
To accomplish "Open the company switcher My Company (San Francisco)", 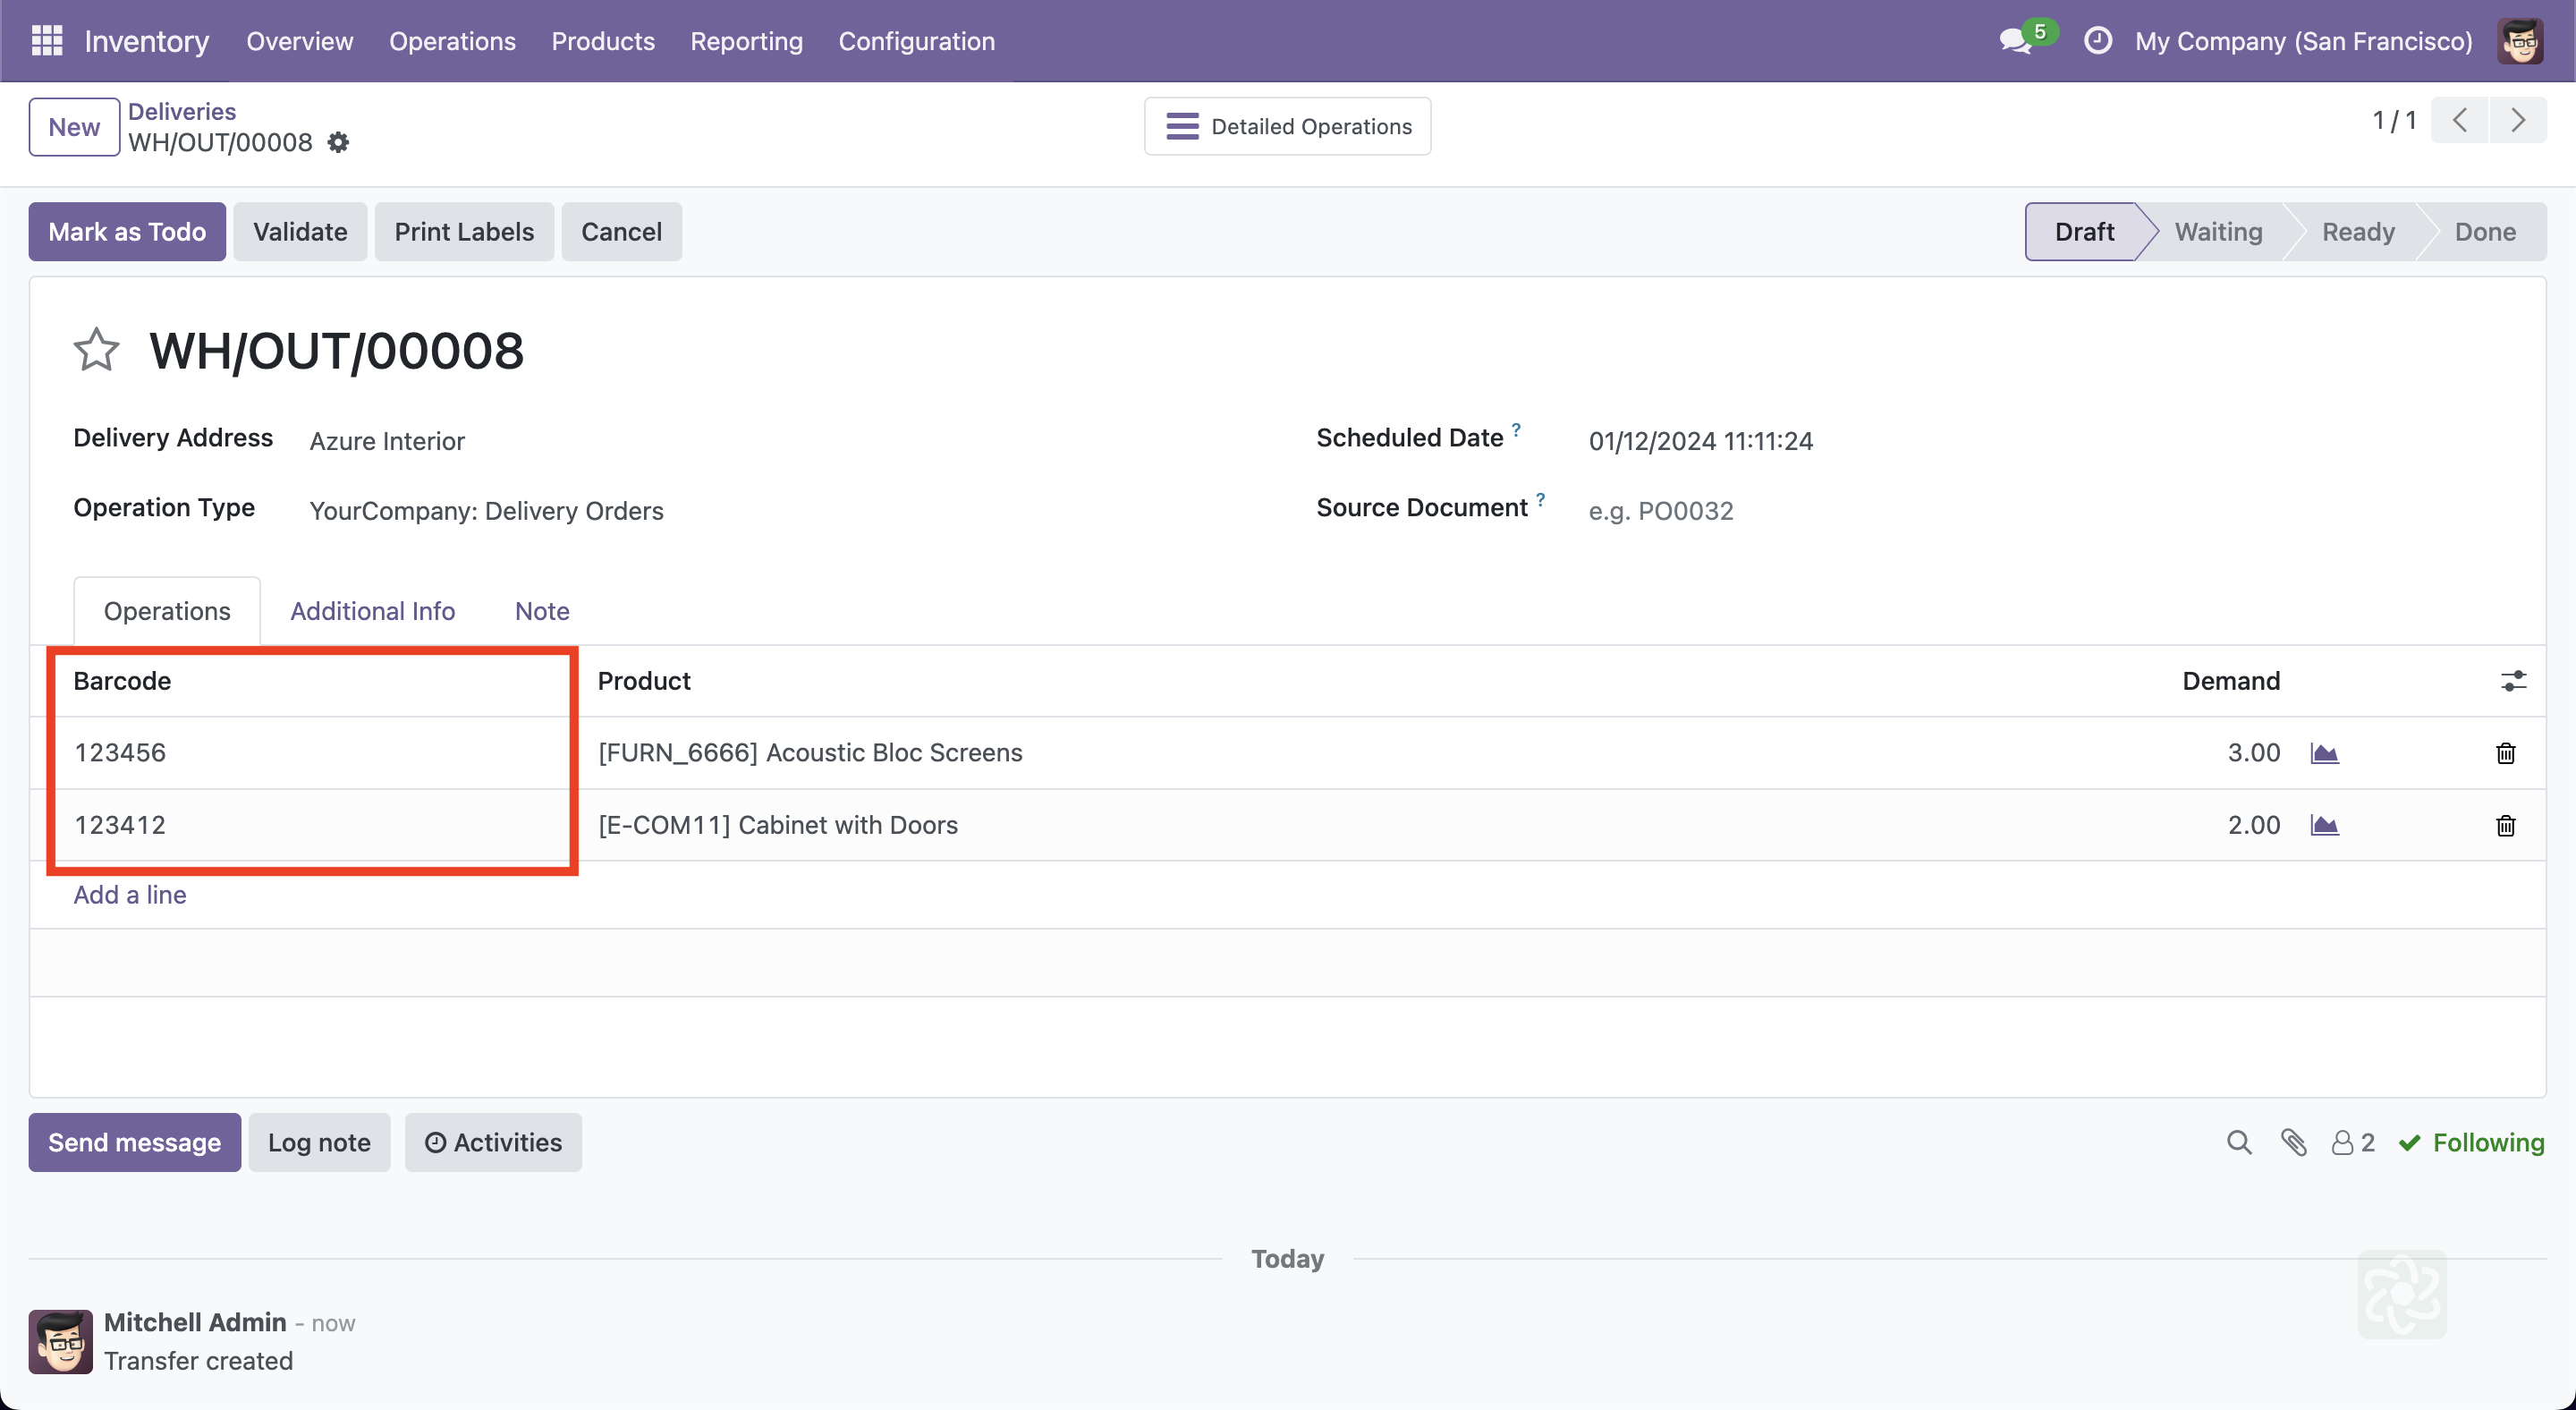I will 2303,41.
